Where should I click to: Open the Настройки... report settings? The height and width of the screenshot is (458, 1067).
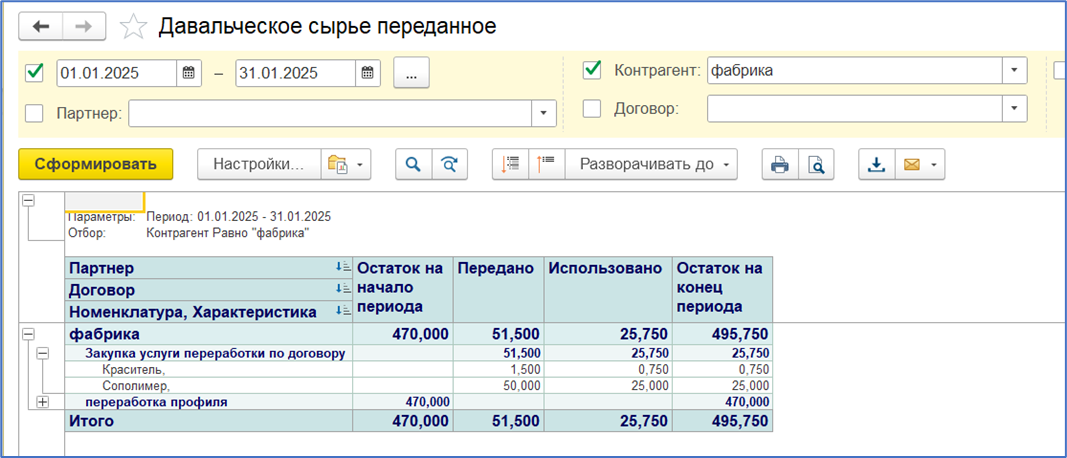pos(258,165)
